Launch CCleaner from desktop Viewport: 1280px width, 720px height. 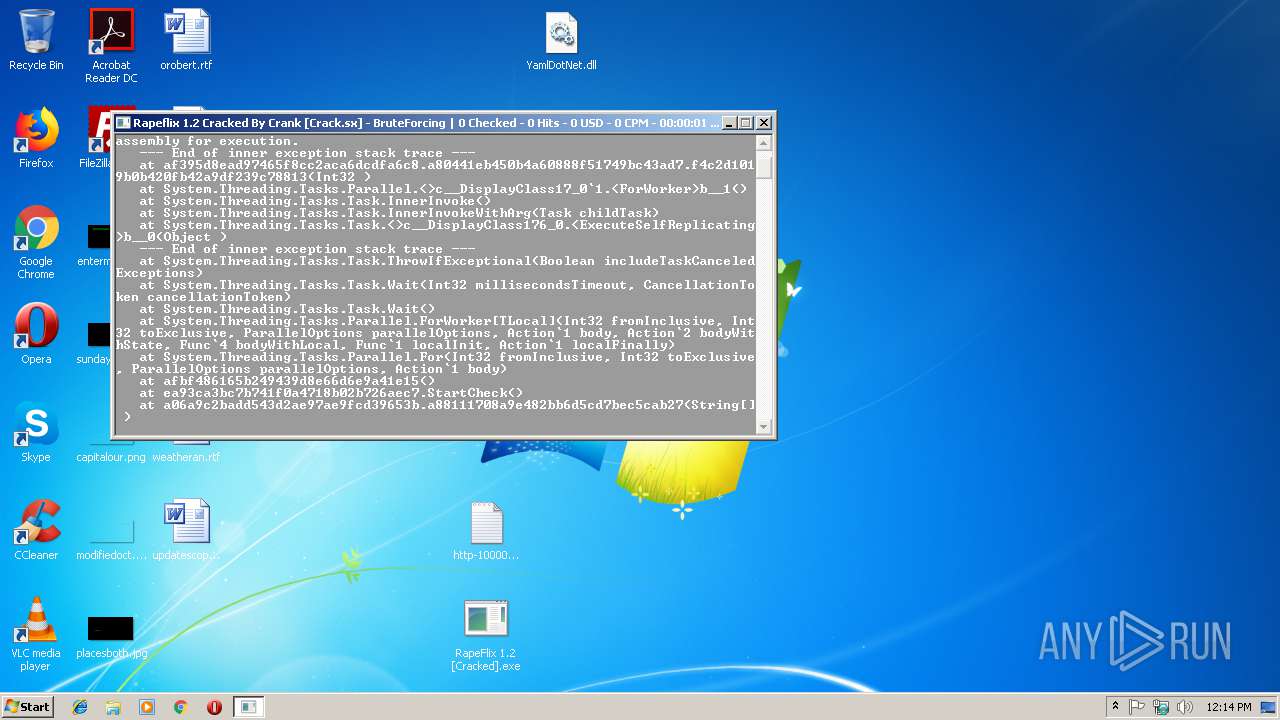pyautogui.click(x=36, y=530)
